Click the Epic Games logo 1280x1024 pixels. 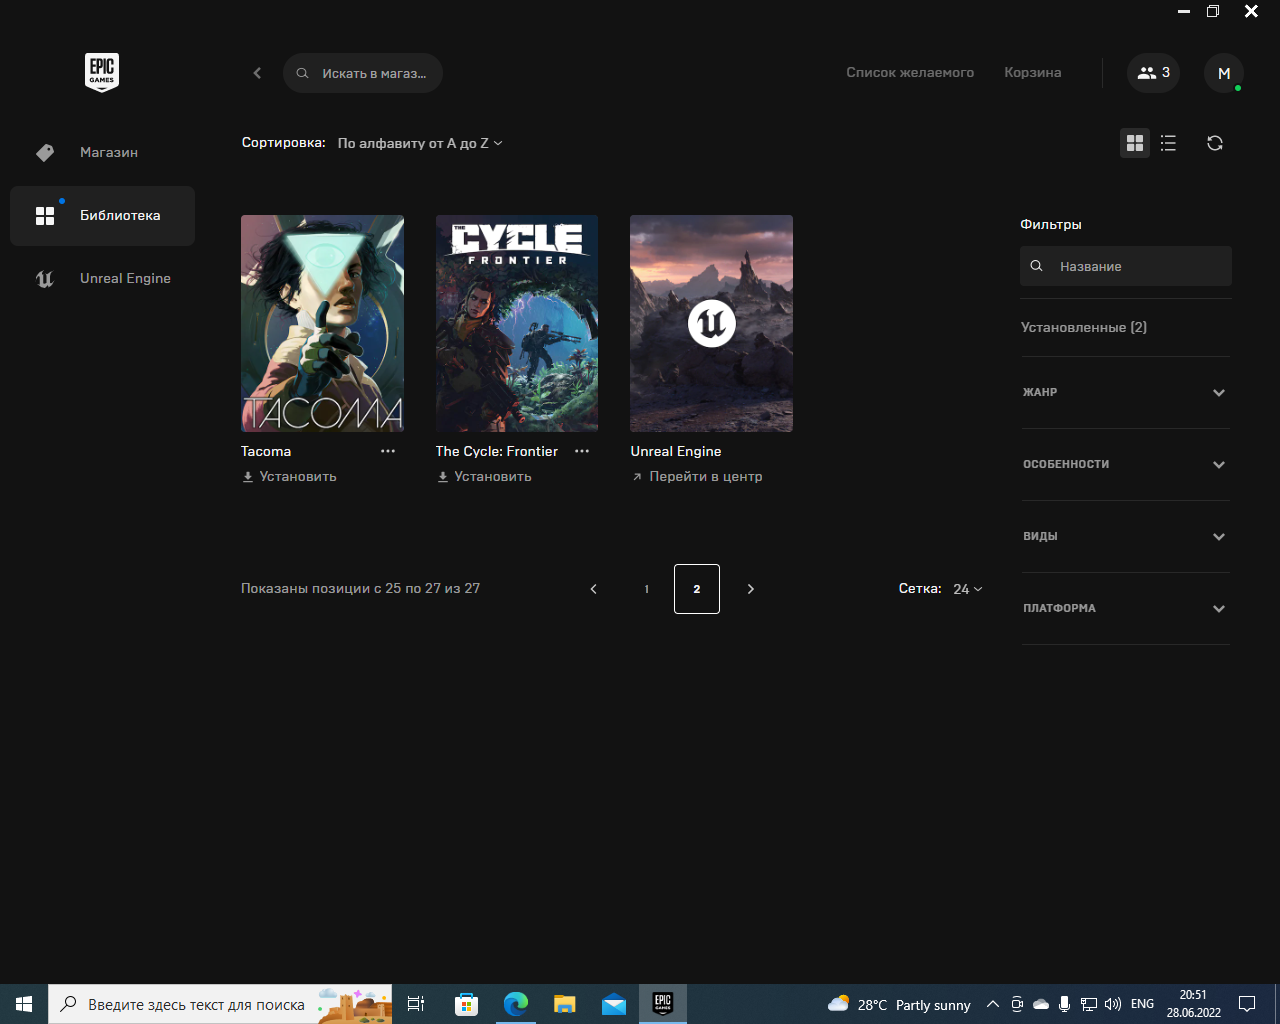[x=102, y=72]
